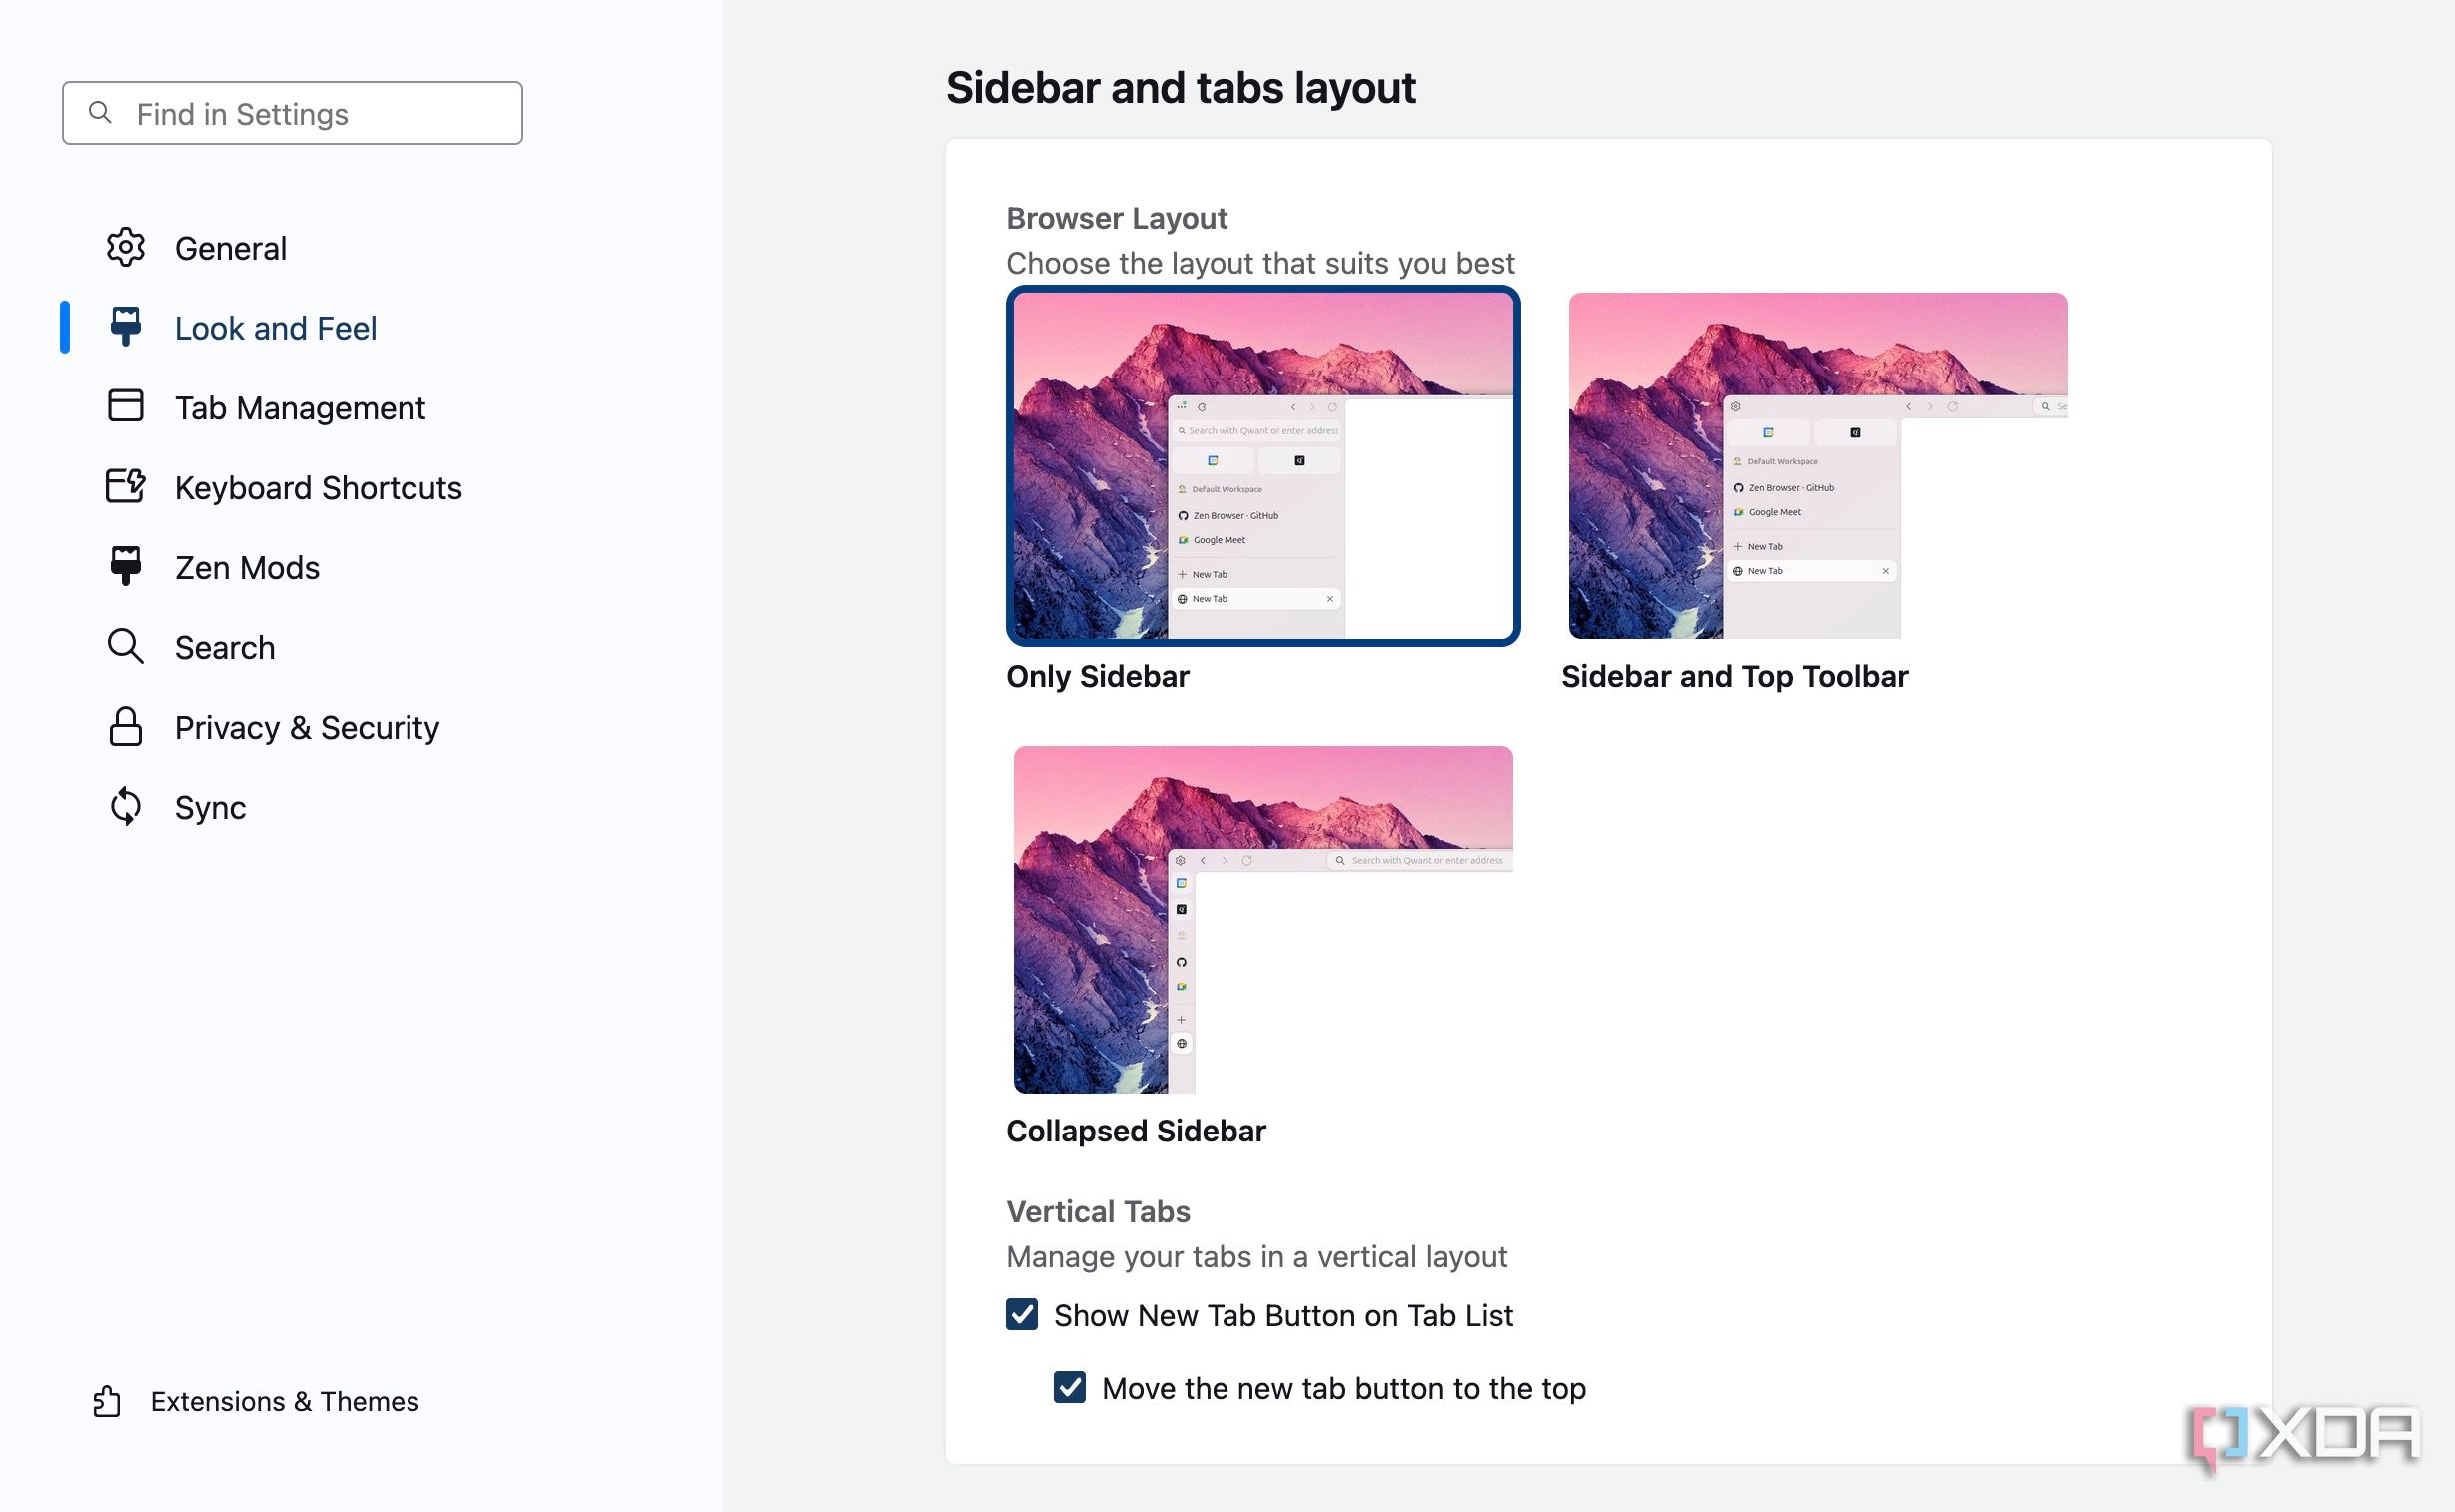Click the Look and Feel paintbrush icon
Screen dimensions: 2455x1512
[126, 327]
